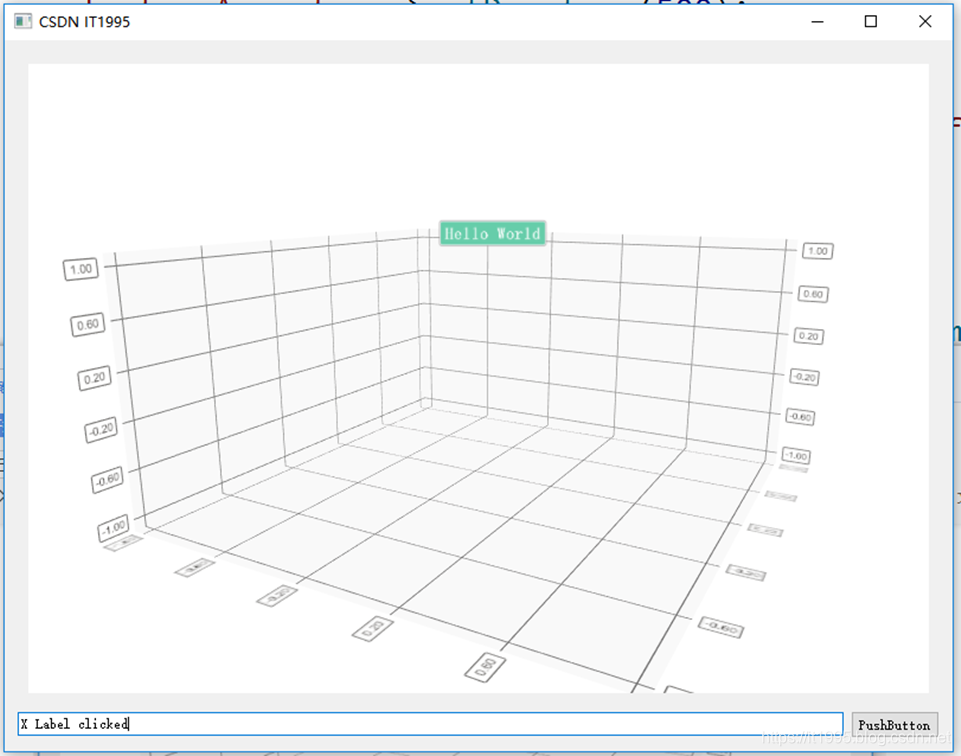Image resolution: width=961 pixels, height=756 pixels.
Task: Click the 0.20 label on the left axis
Action: (93, 378)
